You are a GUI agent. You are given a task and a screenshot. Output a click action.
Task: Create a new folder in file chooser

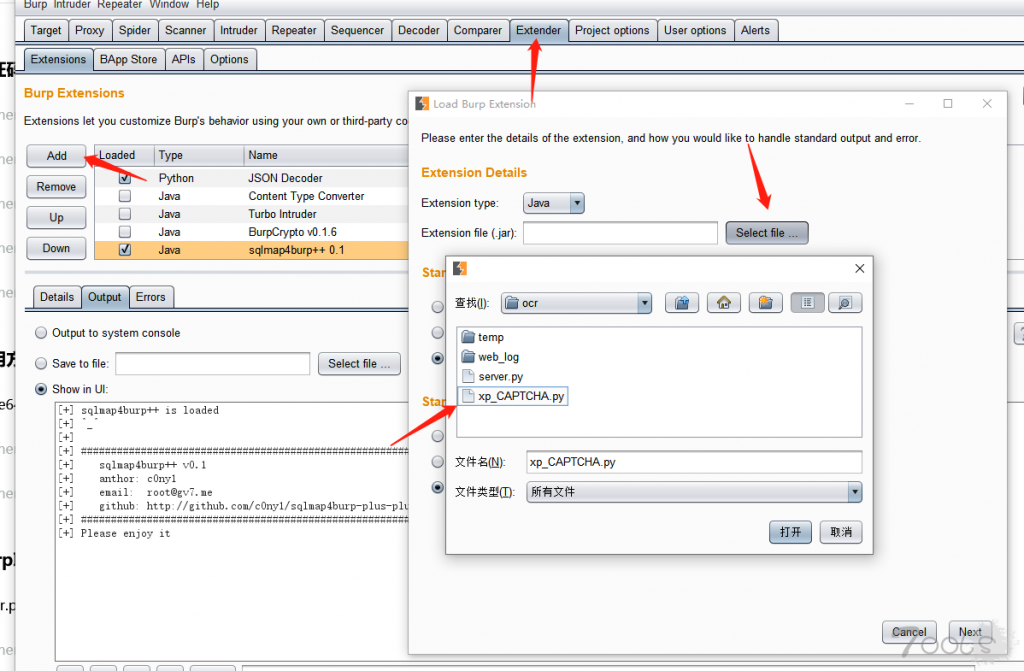765,303
